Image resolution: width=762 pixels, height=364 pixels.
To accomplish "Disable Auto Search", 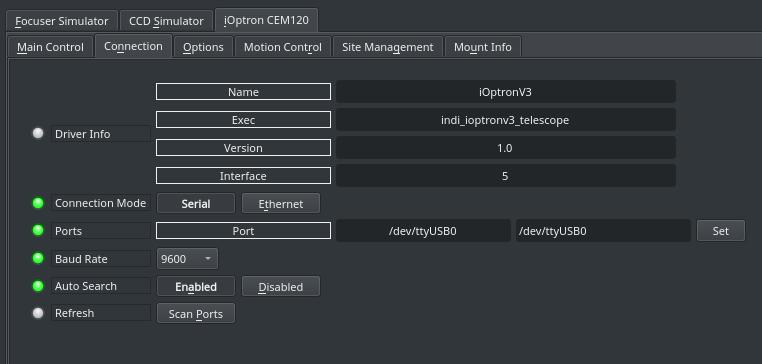I will (x=281, y=287).
